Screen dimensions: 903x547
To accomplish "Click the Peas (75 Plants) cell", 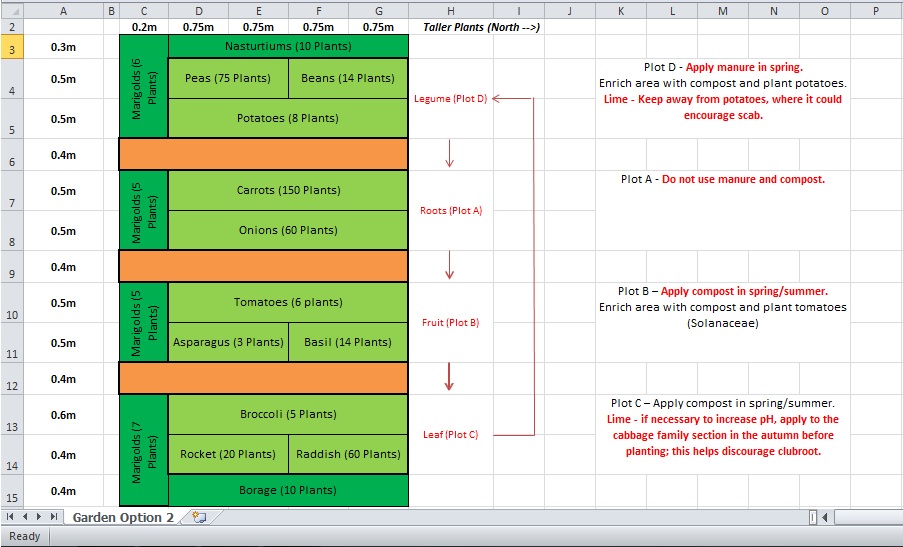I will pyautogui.click(x=228, y=78).
